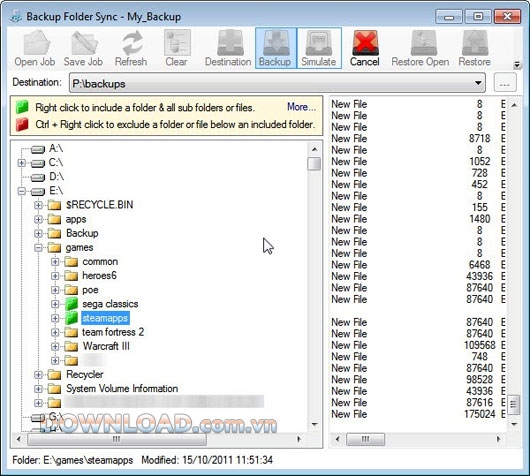Select the team fortress 2 folder

(113, 332)
